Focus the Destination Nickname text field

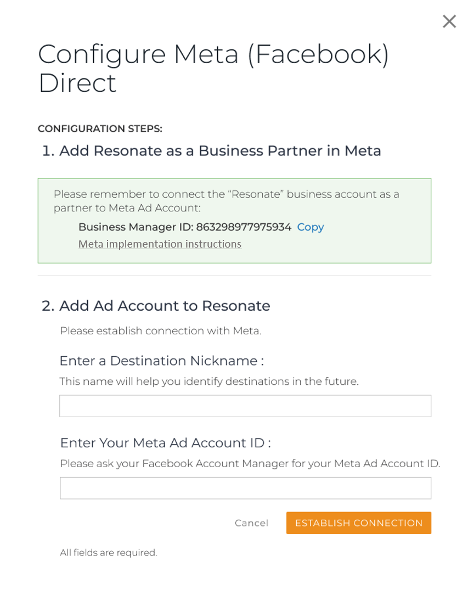pyautogui.click(x=245, y=406)
